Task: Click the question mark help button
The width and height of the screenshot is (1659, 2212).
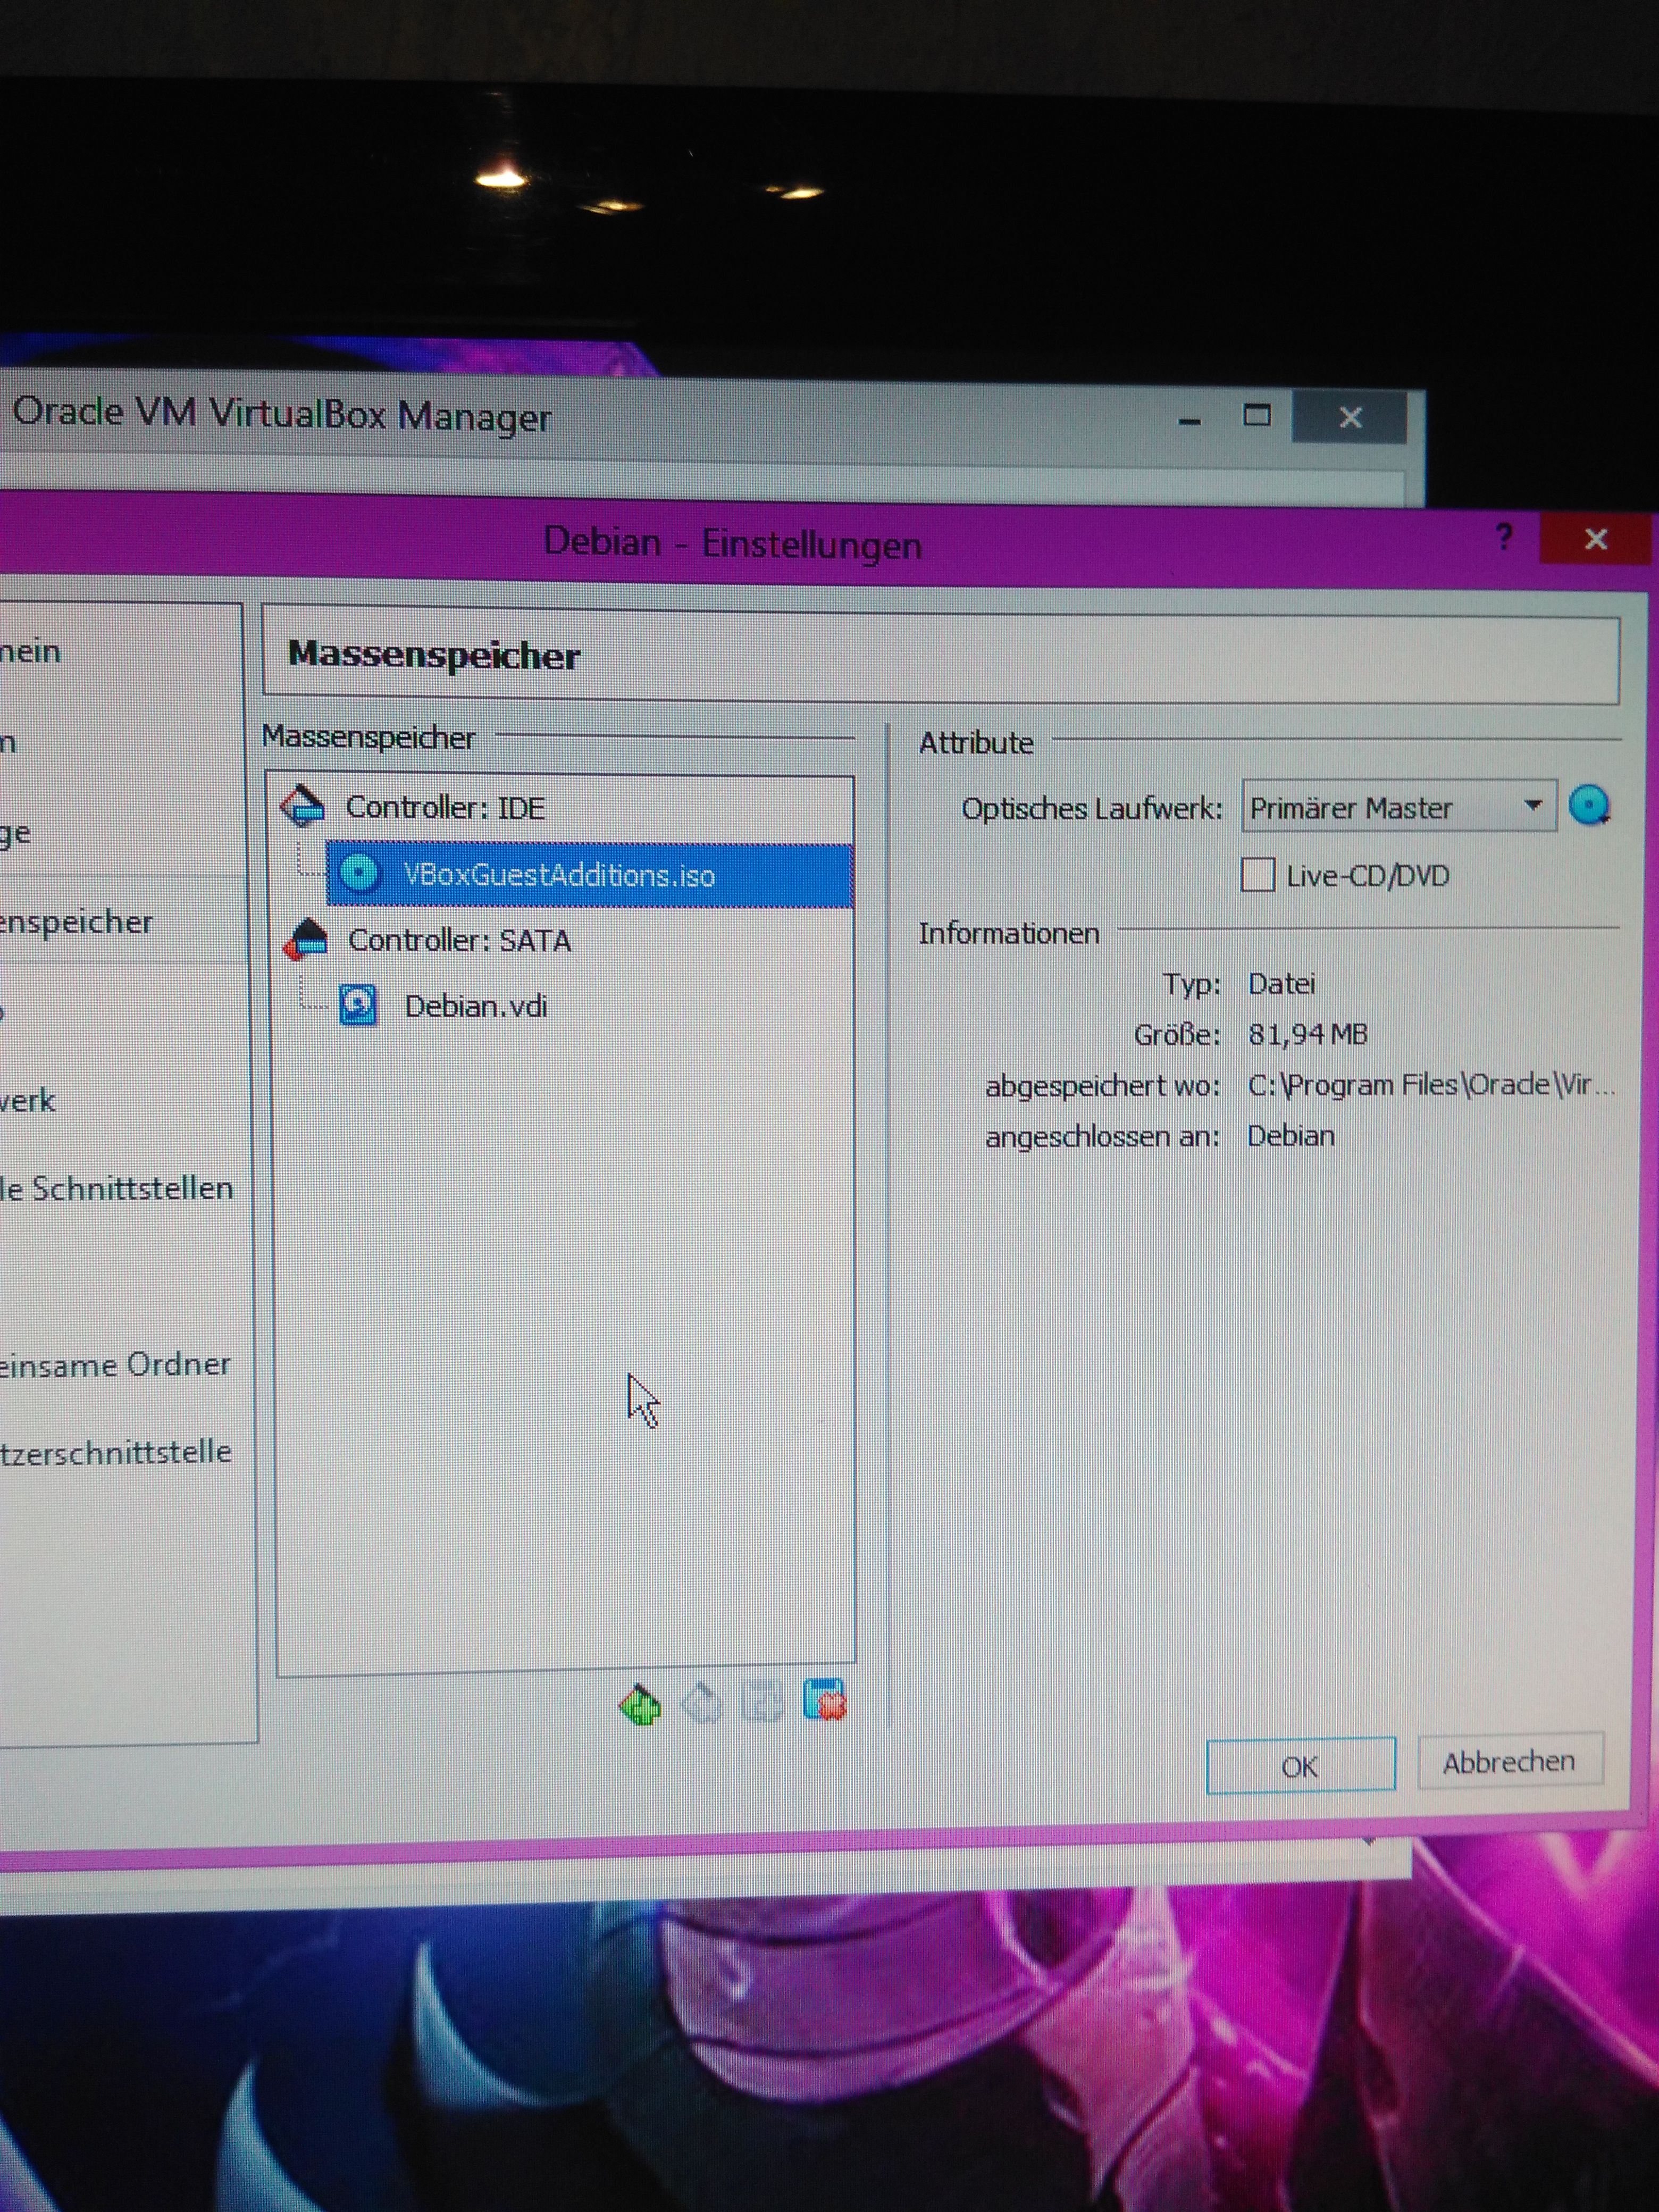Action: (1503, 538)
